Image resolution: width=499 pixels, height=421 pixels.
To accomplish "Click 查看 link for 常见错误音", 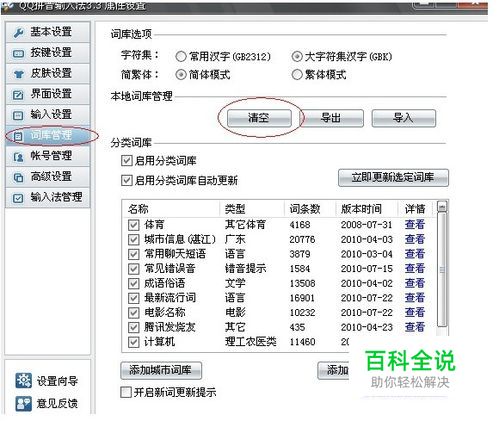I will pyautogui.click(x=415, y=269).
